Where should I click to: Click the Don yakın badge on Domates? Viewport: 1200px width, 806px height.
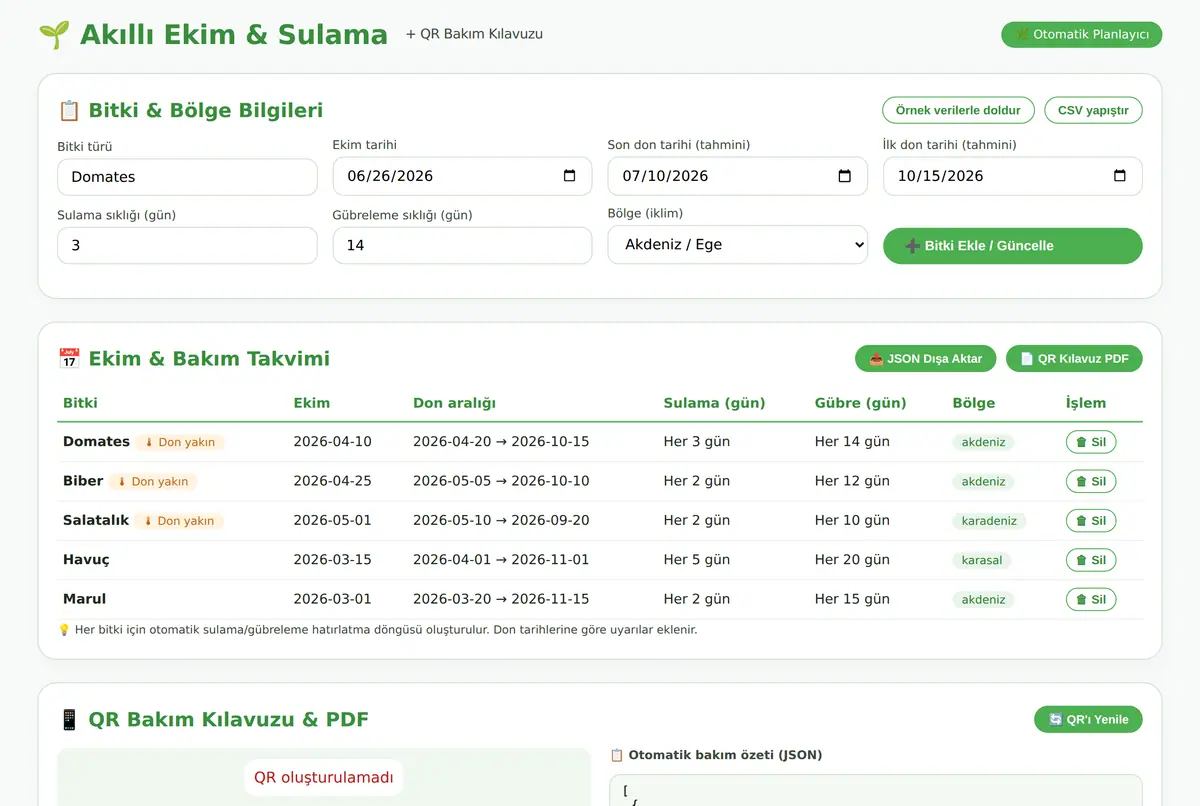point(180,442)
